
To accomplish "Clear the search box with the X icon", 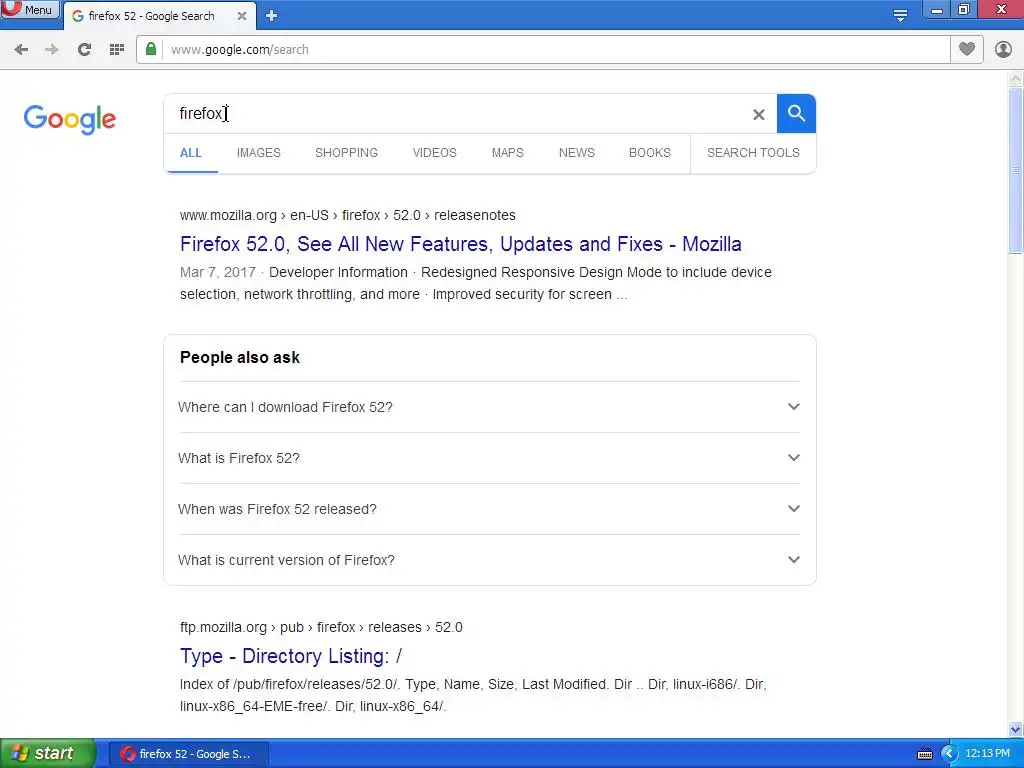I will point(758,114).
